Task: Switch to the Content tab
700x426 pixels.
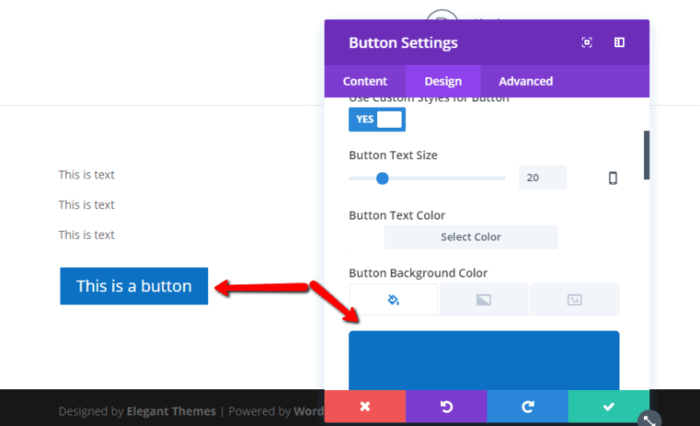Action: 365,81
